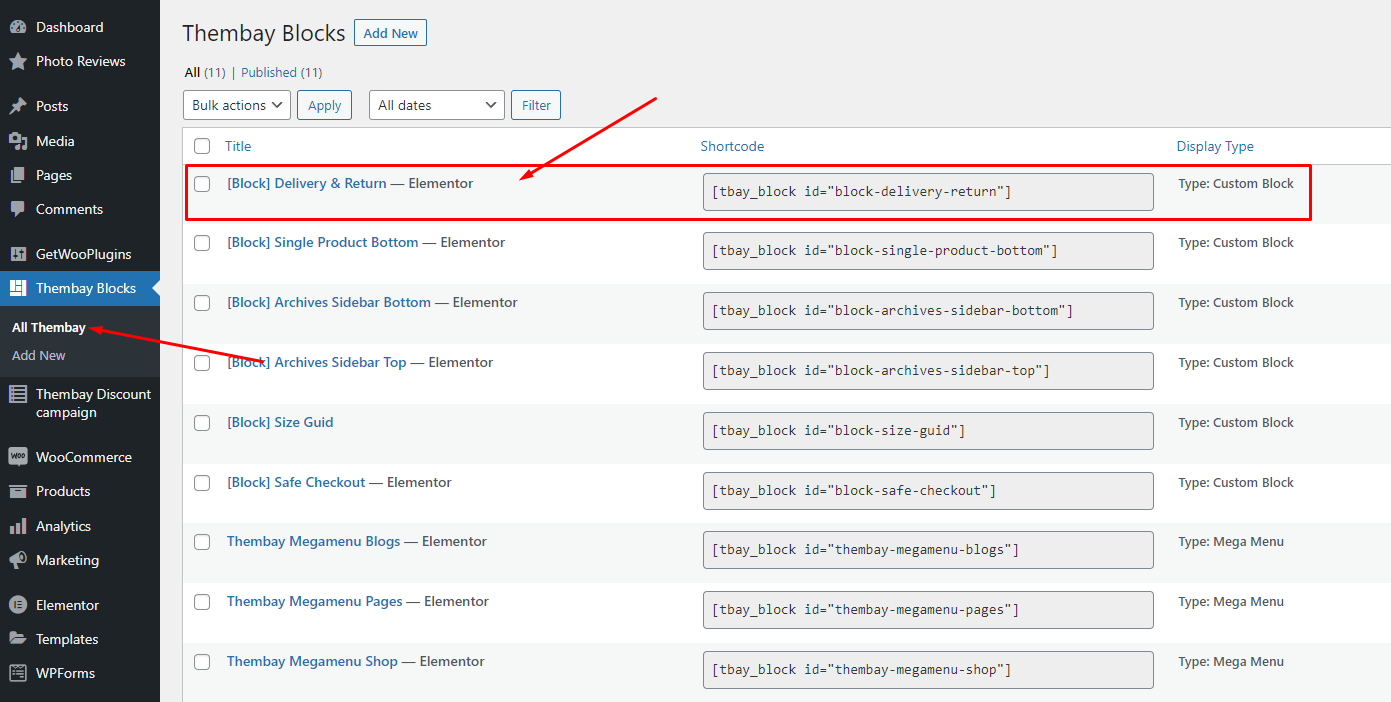Screen dimensions: 1391x702
Task: Click the Analytics bar chart icon
Action: (18, 526)
